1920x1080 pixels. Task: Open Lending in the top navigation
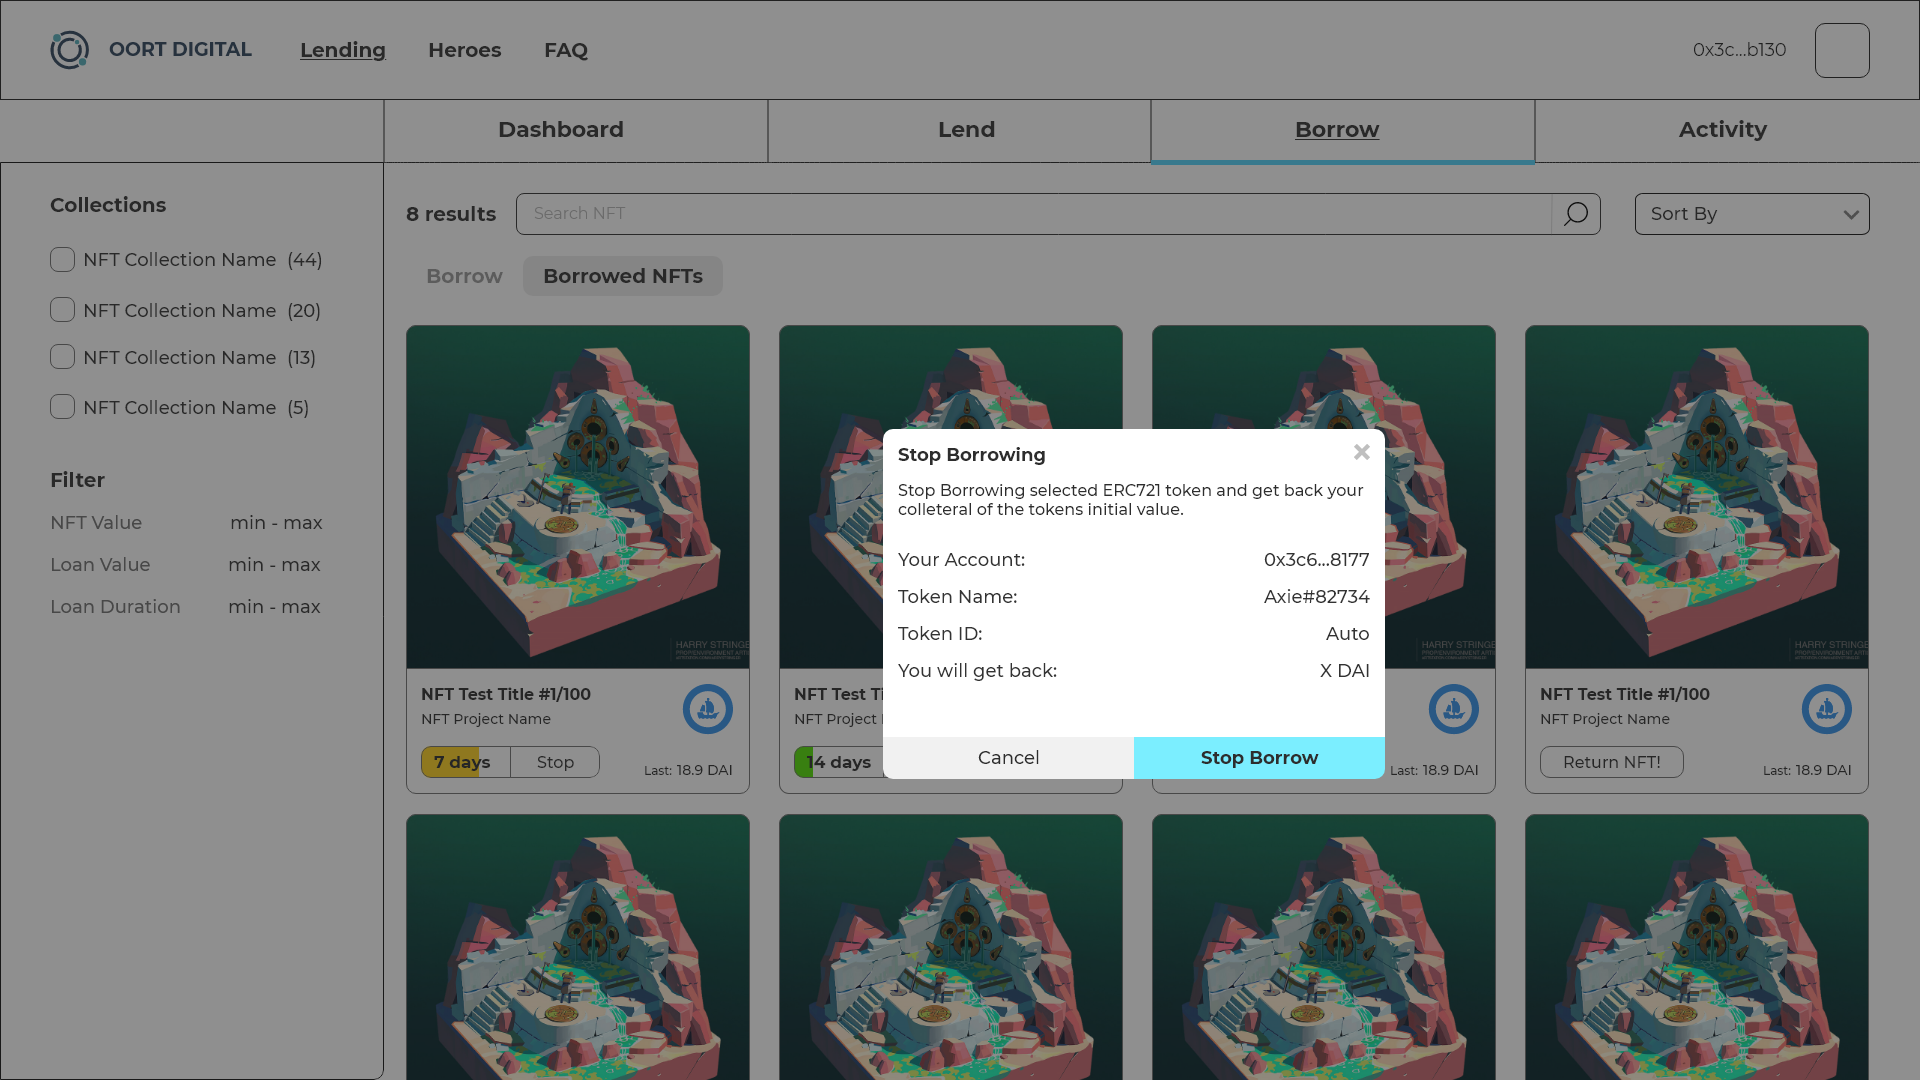click(343, 50)
